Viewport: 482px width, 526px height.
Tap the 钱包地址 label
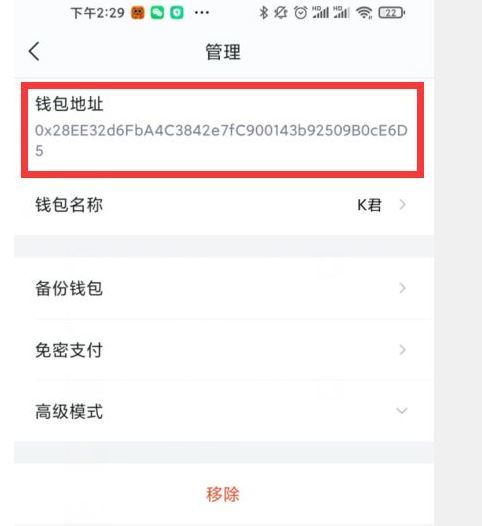coord(69,104)
